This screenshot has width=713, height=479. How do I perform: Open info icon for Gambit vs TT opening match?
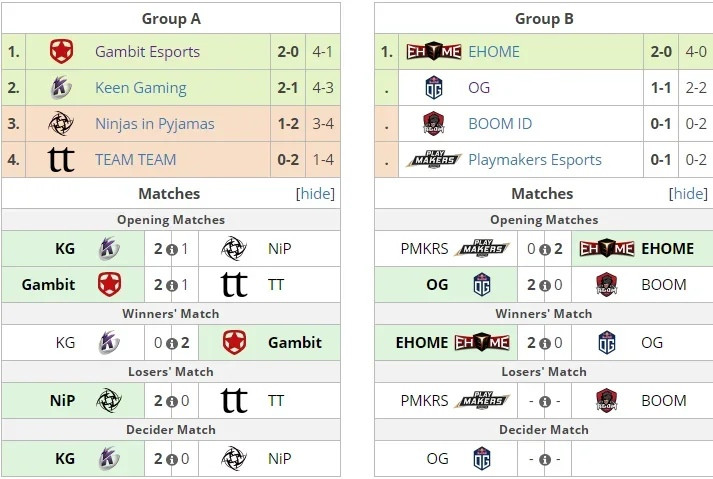click(x=171, y=285)
